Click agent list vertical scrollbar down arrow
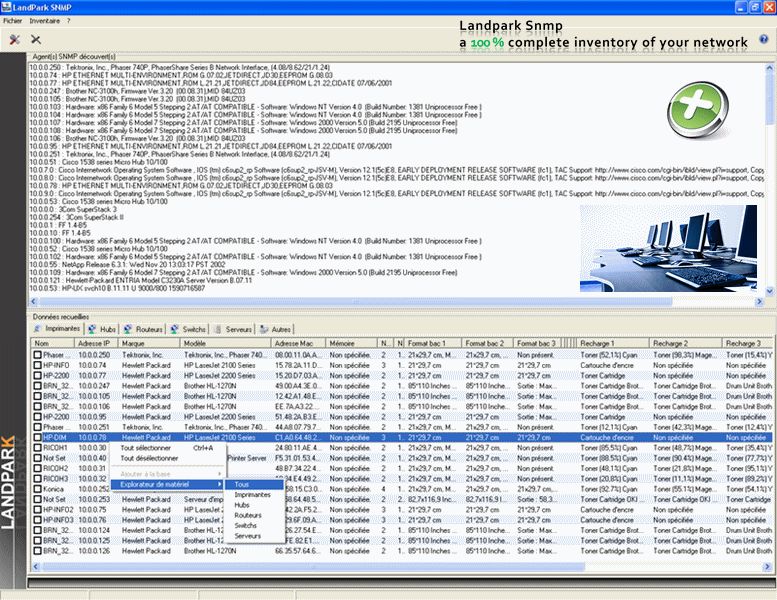 click(x=770, y=291)
